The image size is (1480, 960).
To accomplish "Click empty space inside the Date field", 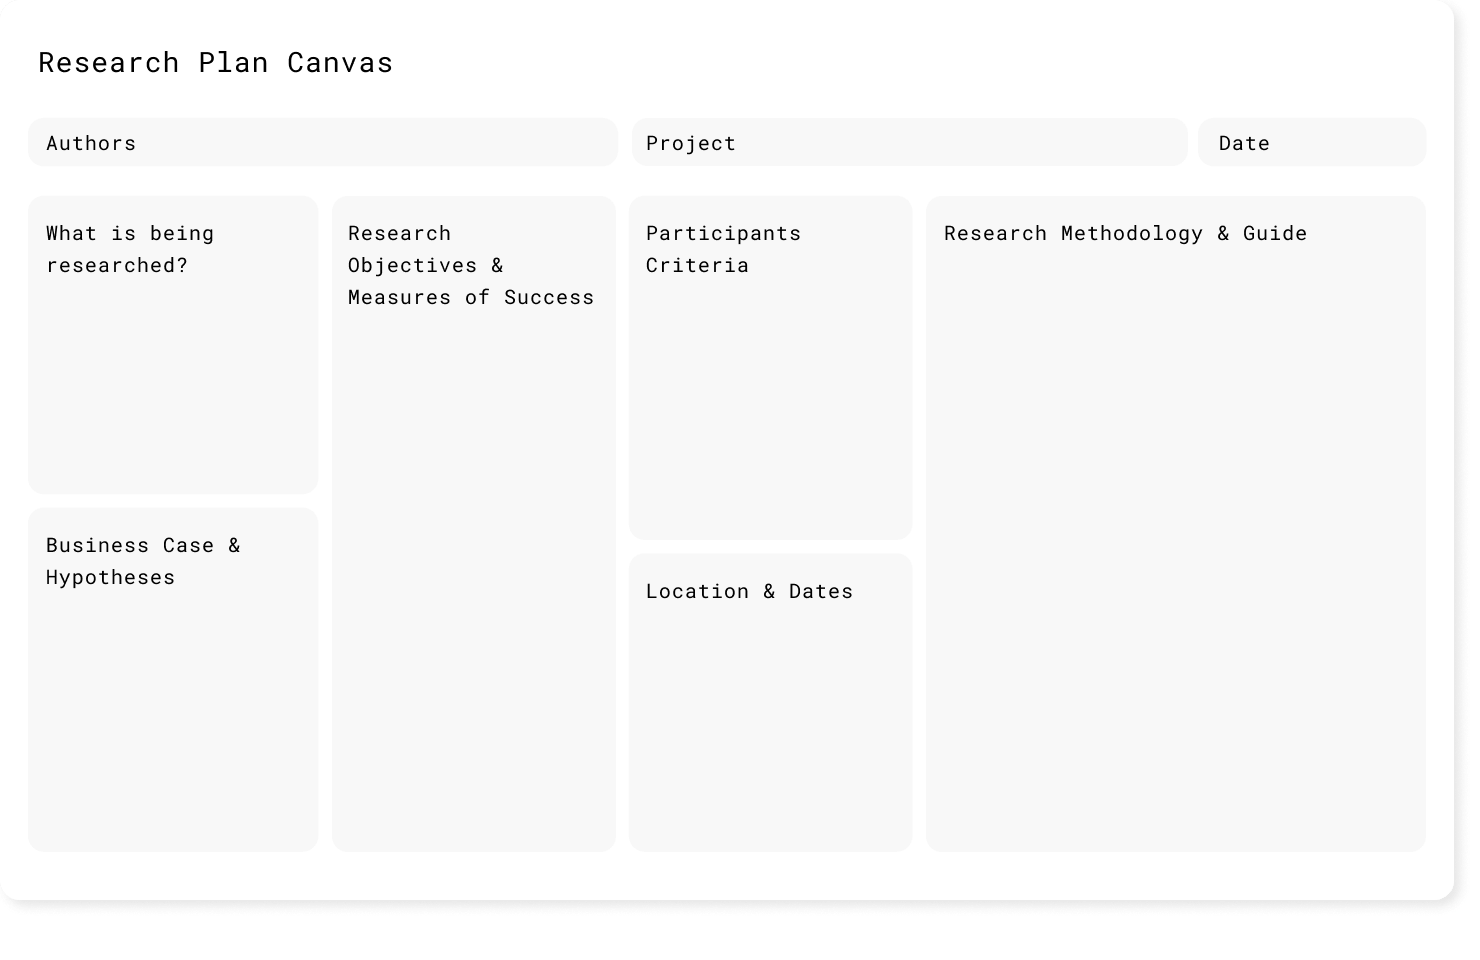I will 1350,142.
